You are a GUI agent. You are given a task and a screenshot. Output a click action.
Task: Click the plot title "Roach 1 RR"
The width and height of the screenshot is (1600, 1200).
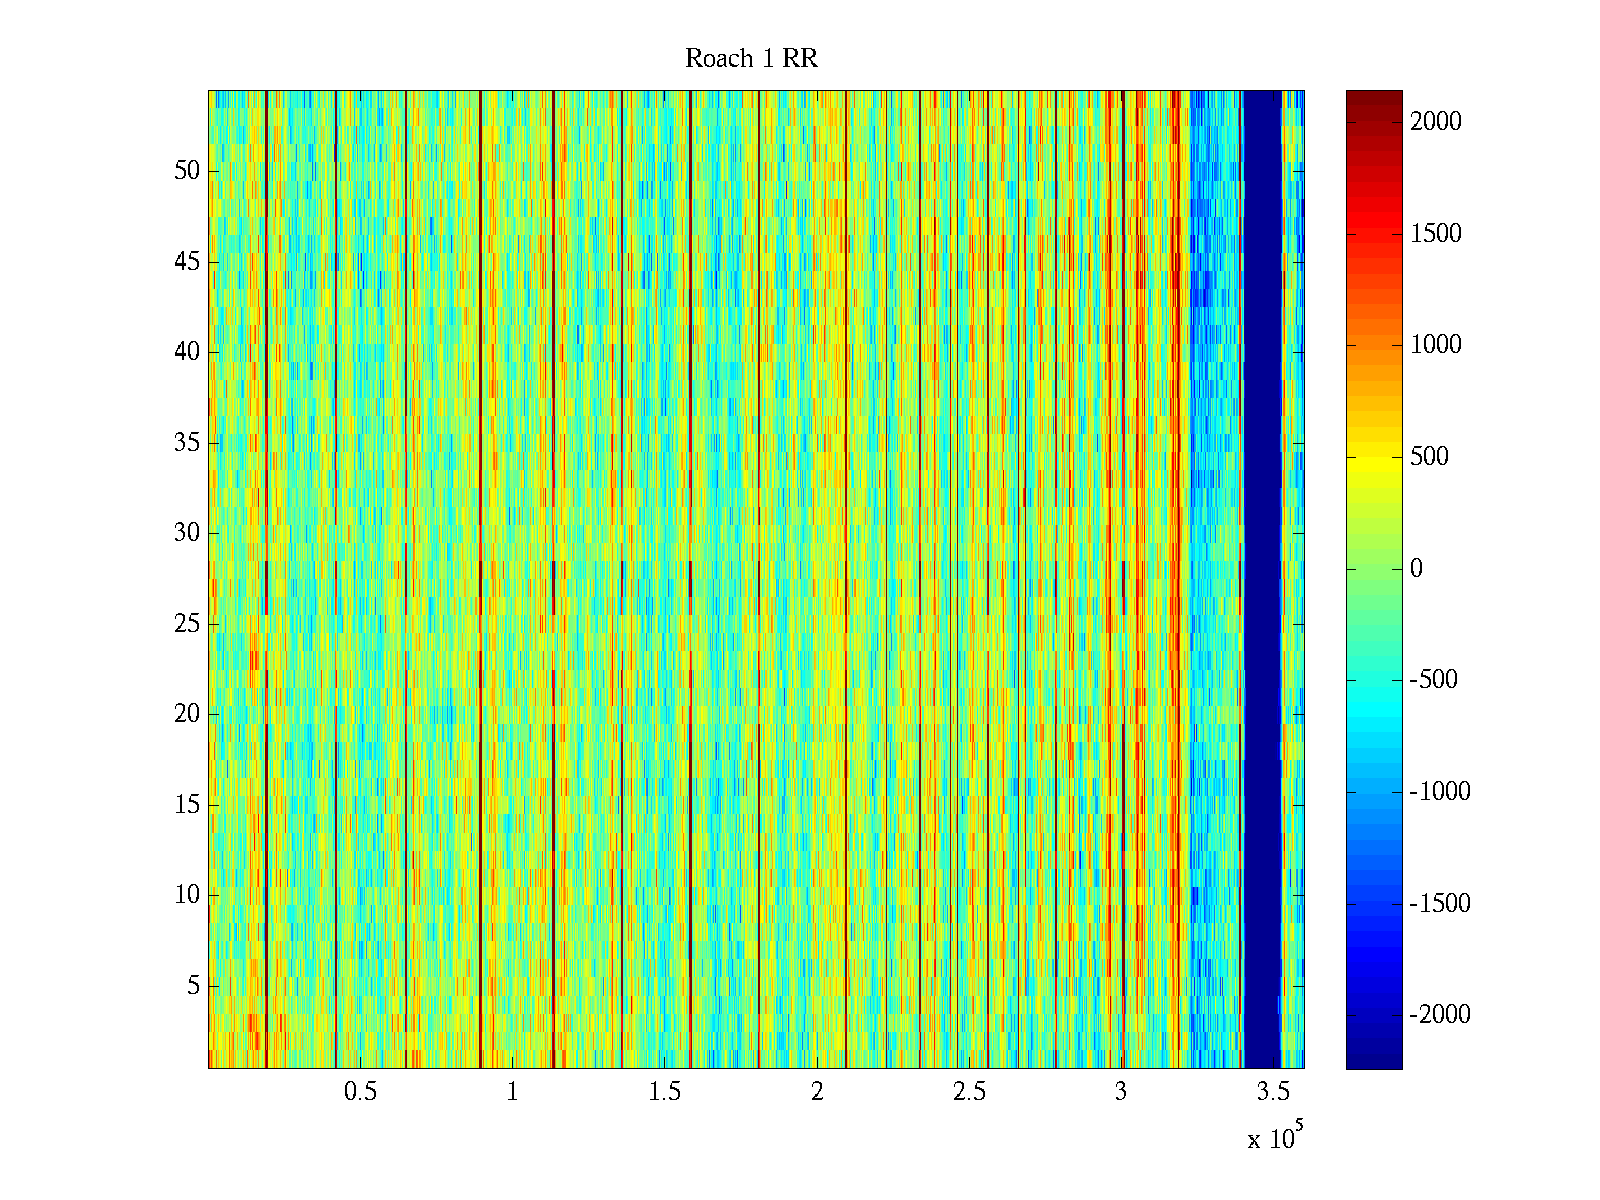click(x=751, y=59)
